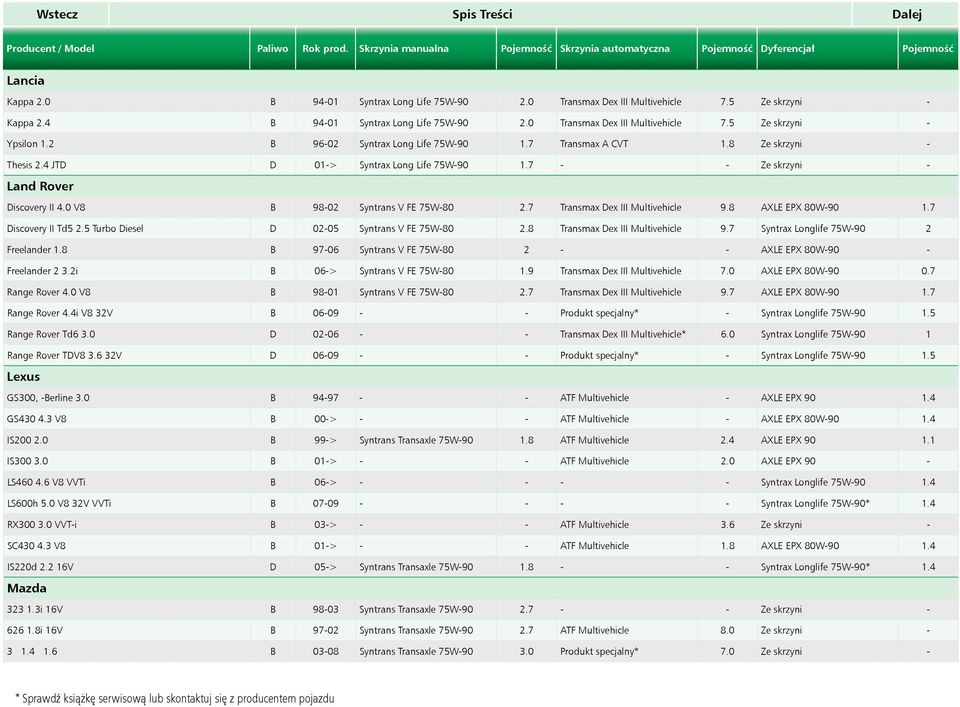Select Freelander 1.8 model name

[x=37, y=249]
